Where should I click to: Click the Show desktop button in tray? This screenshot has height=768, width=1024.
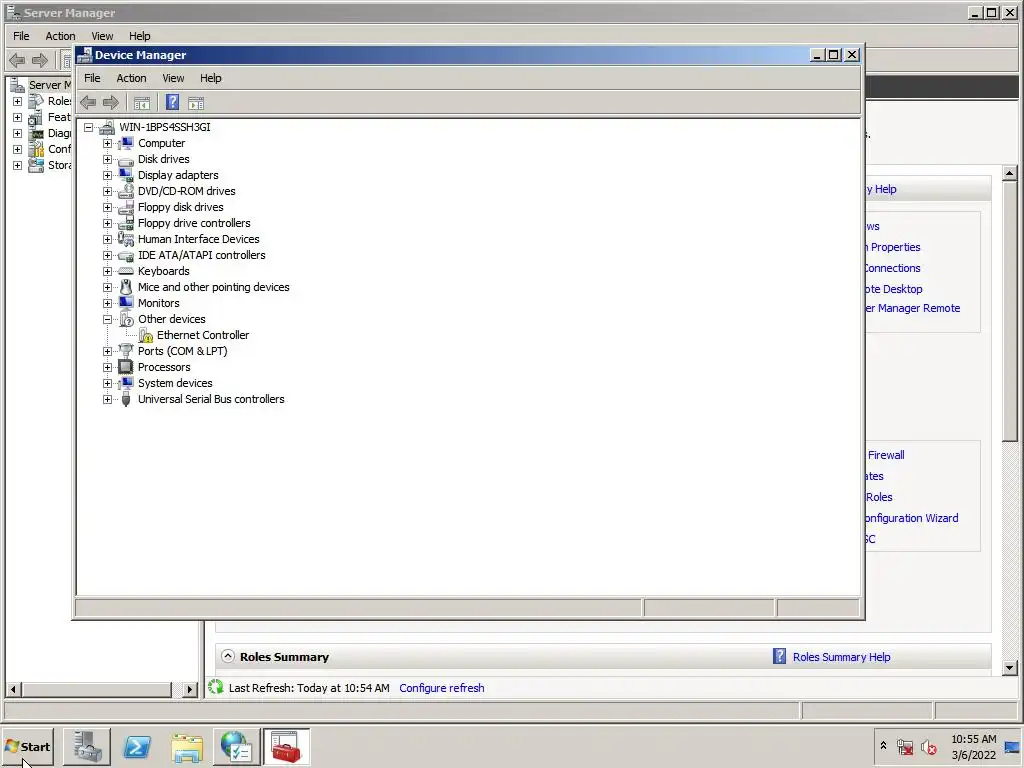(1012, 746)
